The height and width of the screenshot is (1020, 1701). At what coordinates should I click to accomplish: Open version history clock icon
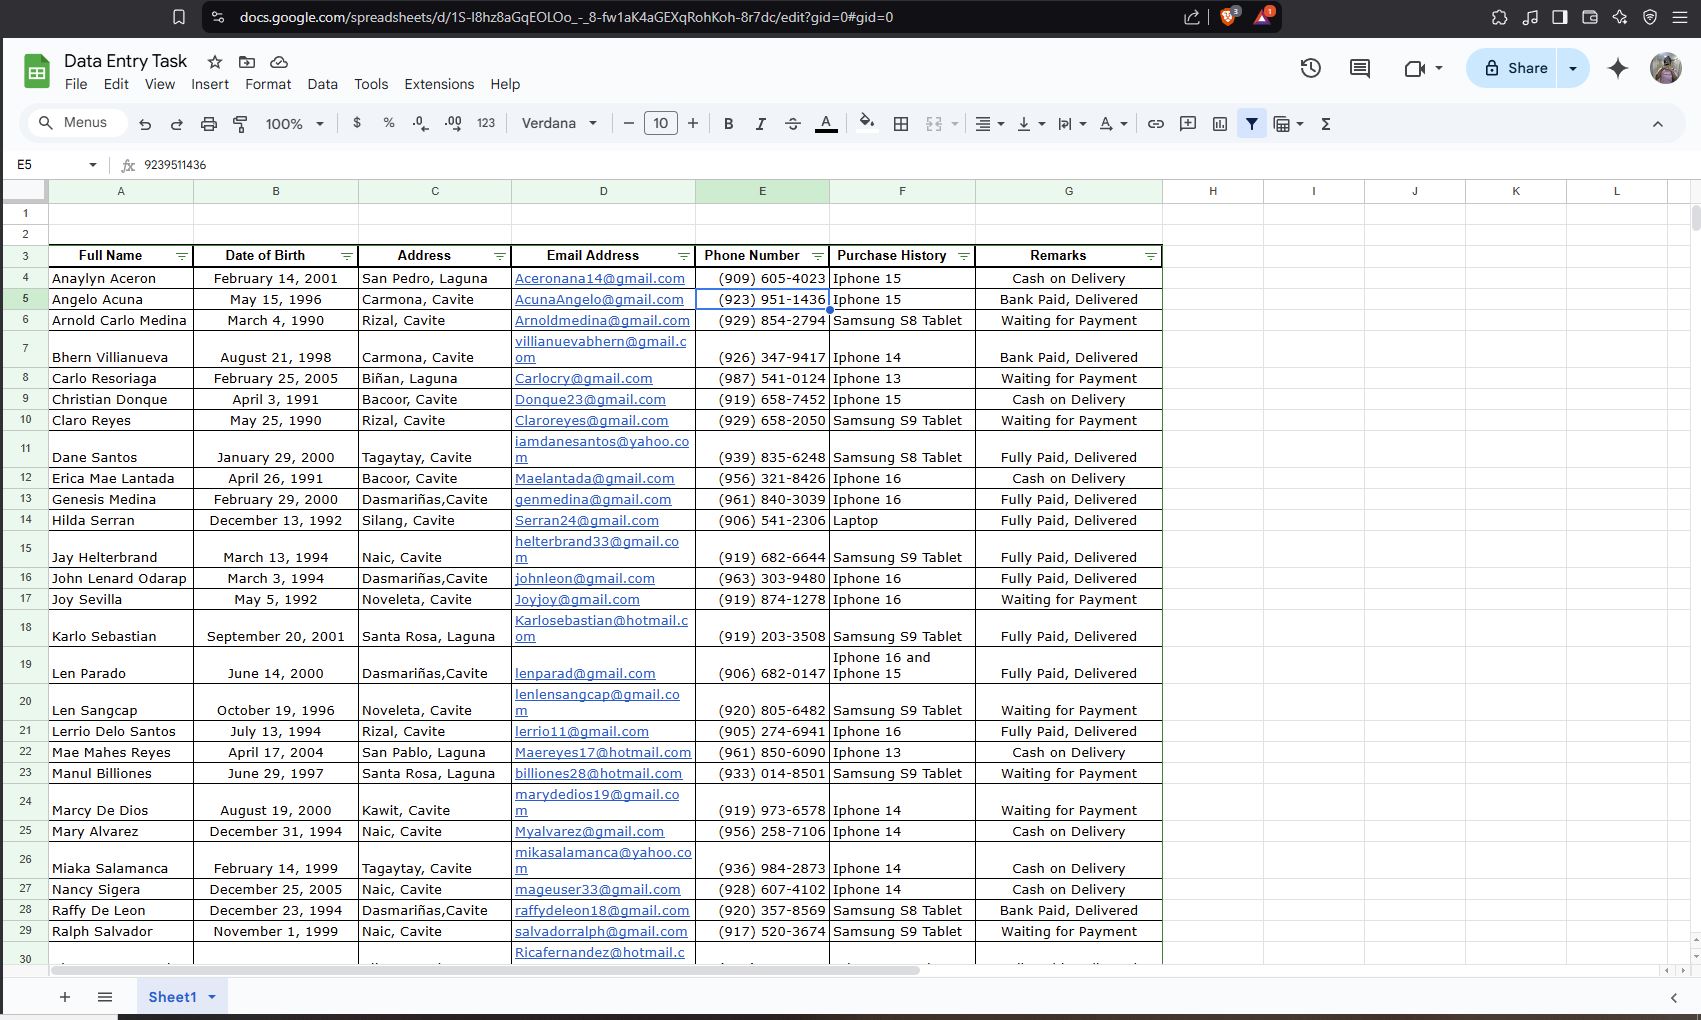(x=1310, y=68)
